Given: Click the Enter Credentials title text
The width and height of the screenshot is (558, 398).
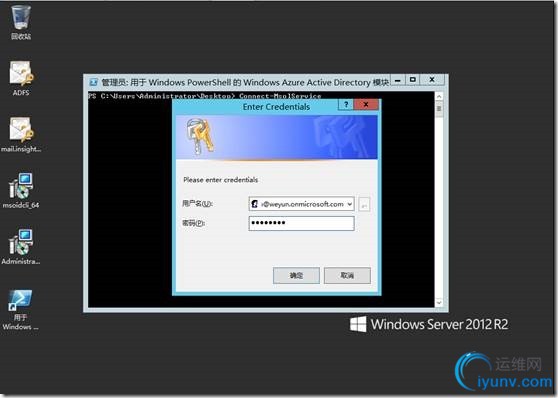Looking at the screenshot, I should pos(276,106).
